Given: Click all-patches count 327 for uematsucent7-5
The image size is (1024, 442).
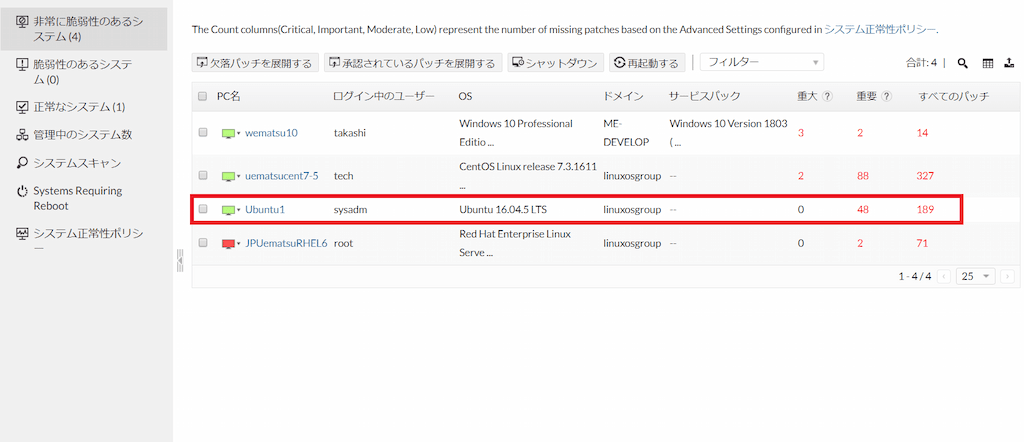Looking at the screenshot, I should (925, 176).
